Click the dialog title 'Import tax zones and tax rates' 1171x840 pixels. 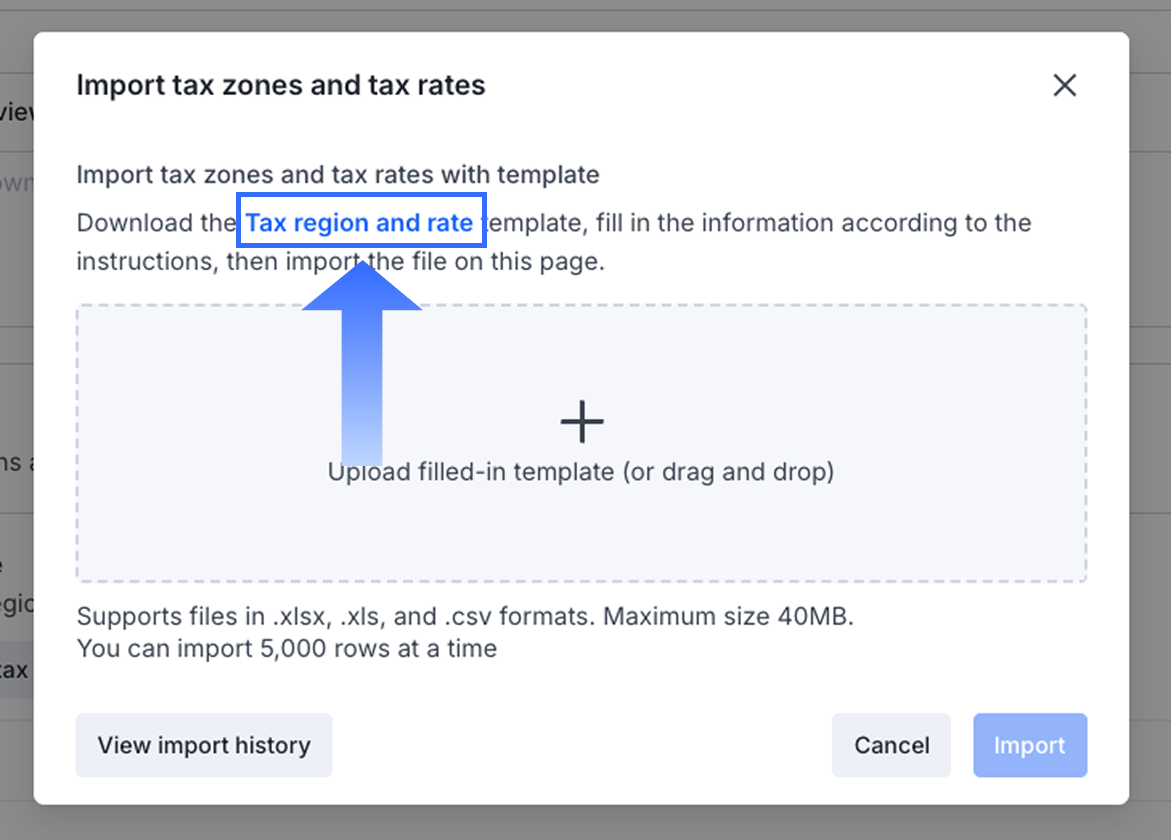[281, 86]
